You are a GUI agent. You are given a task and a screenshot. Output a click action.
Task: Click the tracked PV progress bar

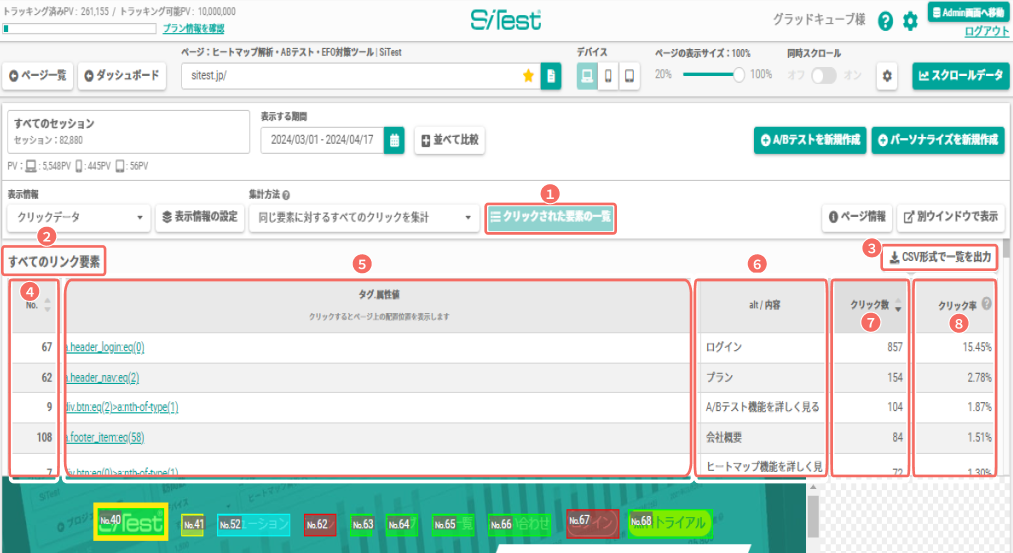point(79,28)
